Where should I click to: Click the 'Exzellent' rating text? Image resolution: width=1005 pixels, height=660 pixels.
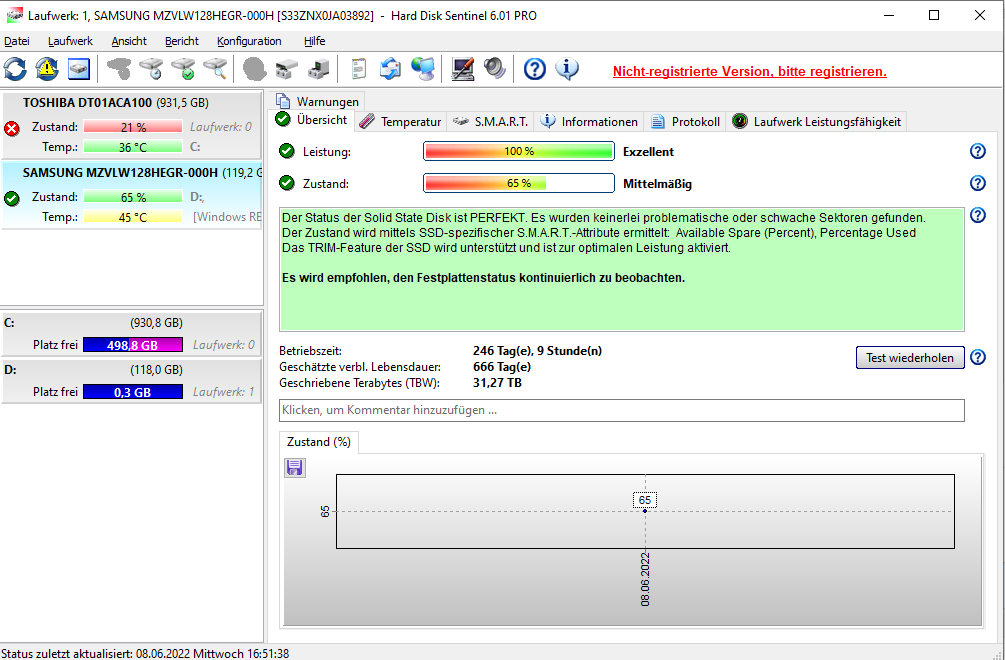point(648,152)
